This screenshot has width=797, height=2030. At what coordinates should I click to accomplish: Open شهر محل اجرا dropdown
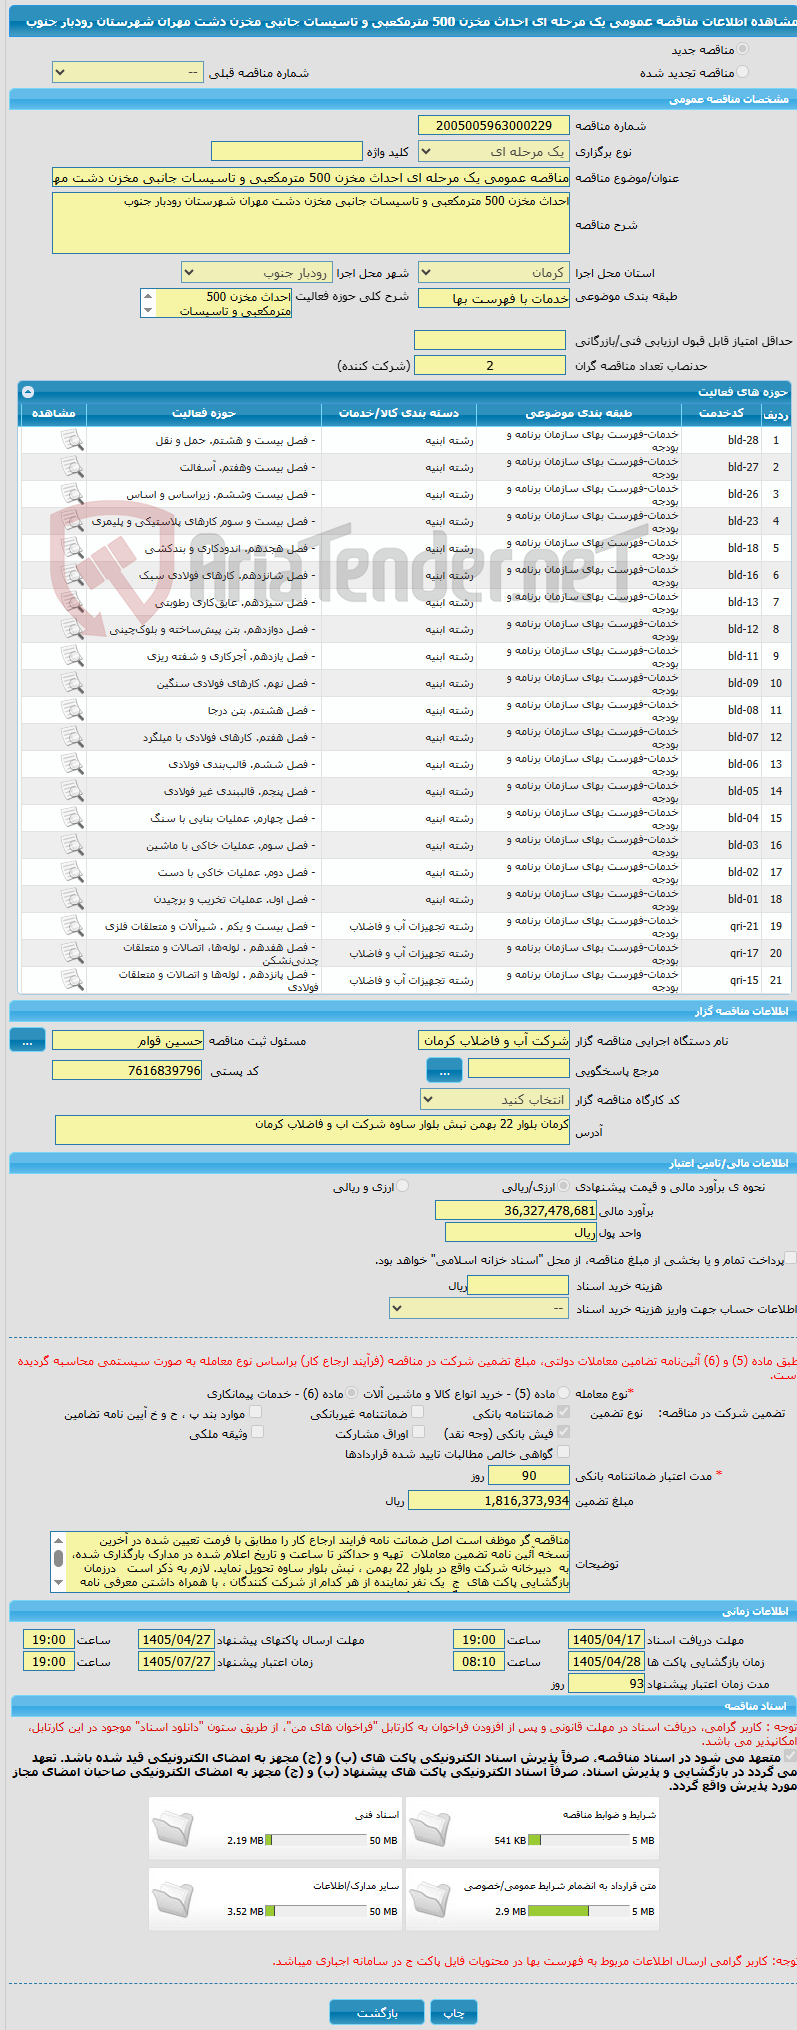pyautogui.click(x=256, y=273)
